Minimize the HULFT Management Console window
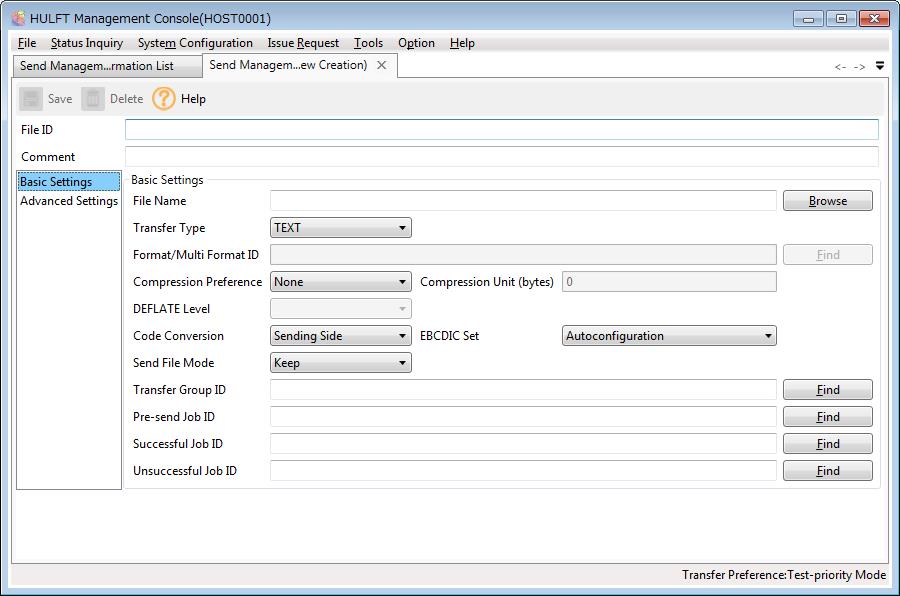This screenshot has width=900, height=596. (808, 19)
